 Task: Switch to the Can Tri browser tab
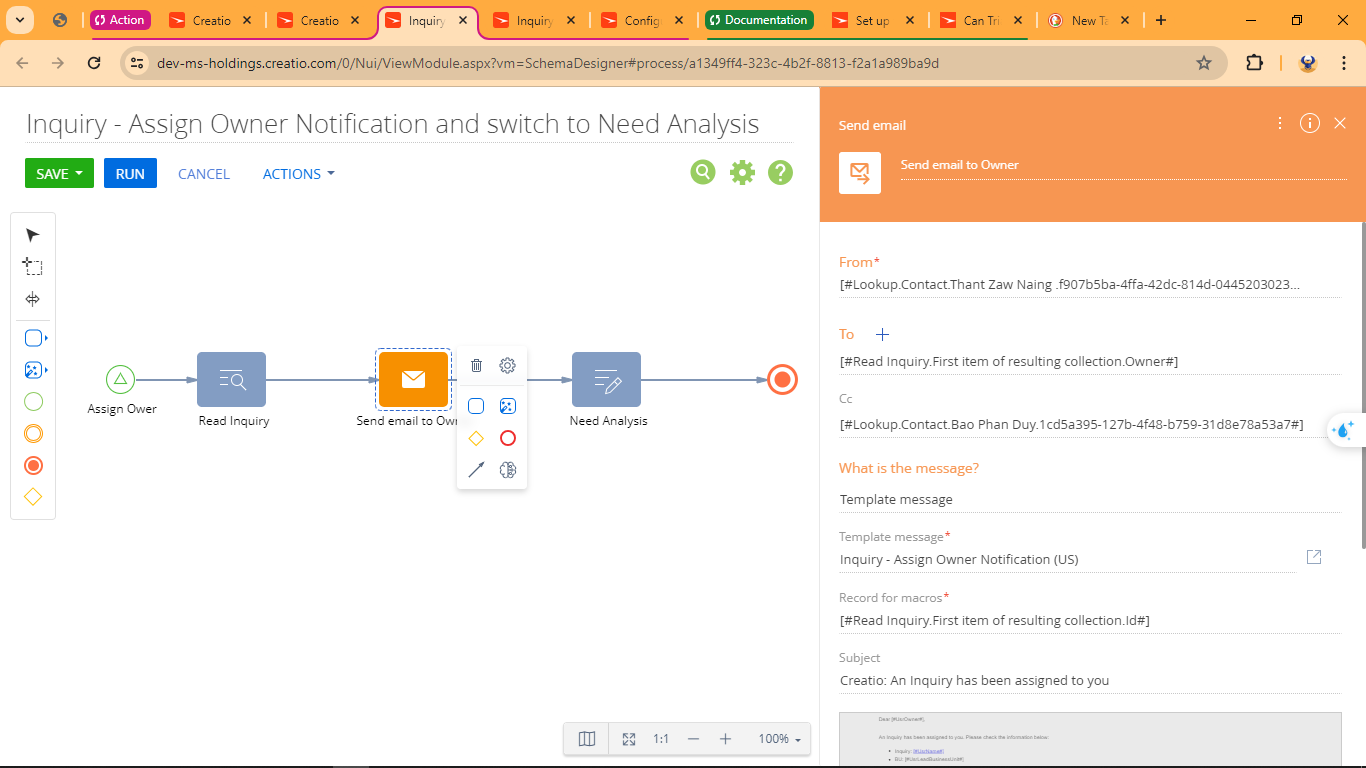(x=981, y=20)
